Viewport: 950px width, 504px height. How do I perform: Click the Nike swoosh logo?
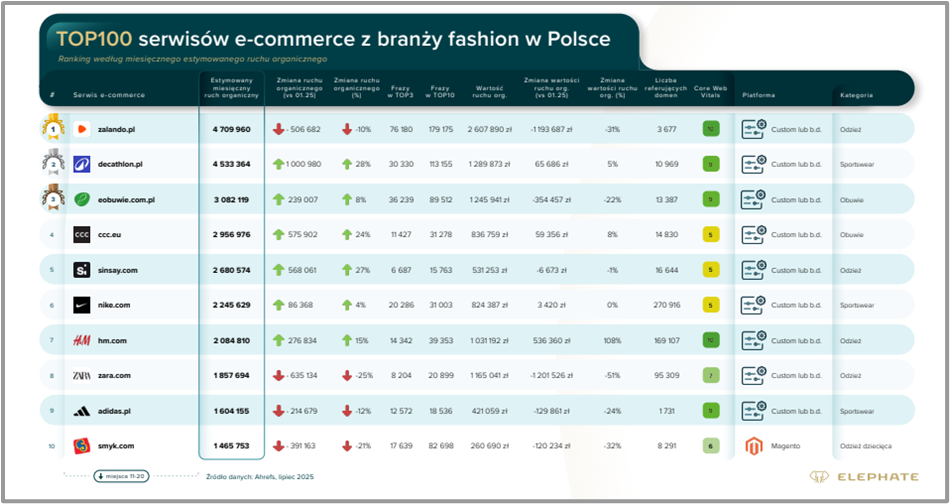[82, 305]
